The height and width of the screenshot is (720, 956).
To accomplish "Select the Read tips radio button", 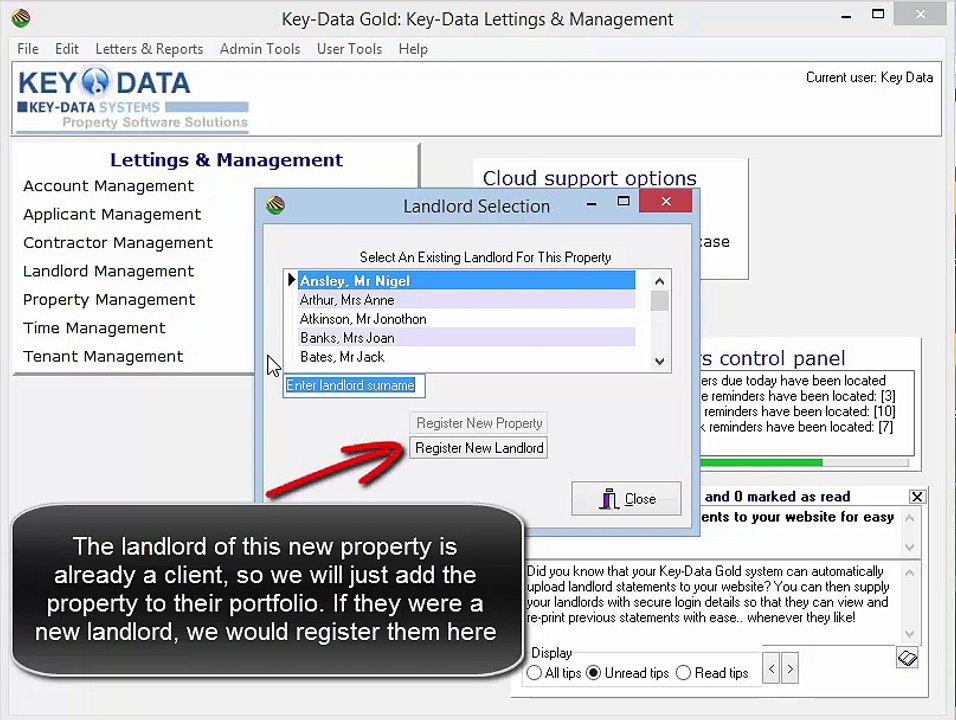I will pos(683,672).
